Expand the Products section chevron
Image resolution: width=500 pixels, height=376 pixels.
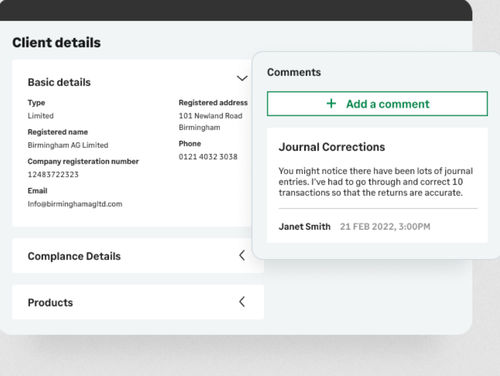pos(242,302)
